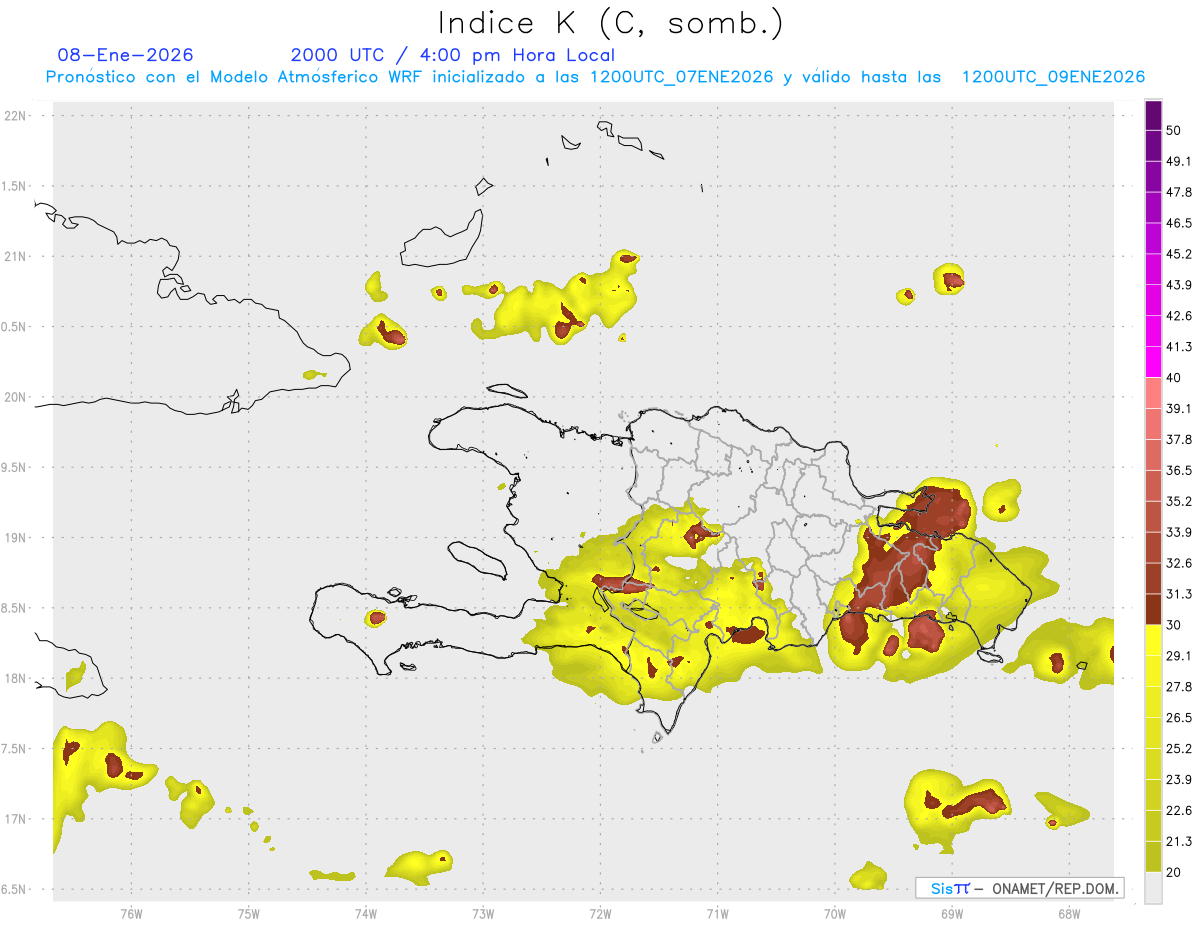Click the colorbar label "35.2"
The height and width of the screenshot is (927, 1200).
1179,501
